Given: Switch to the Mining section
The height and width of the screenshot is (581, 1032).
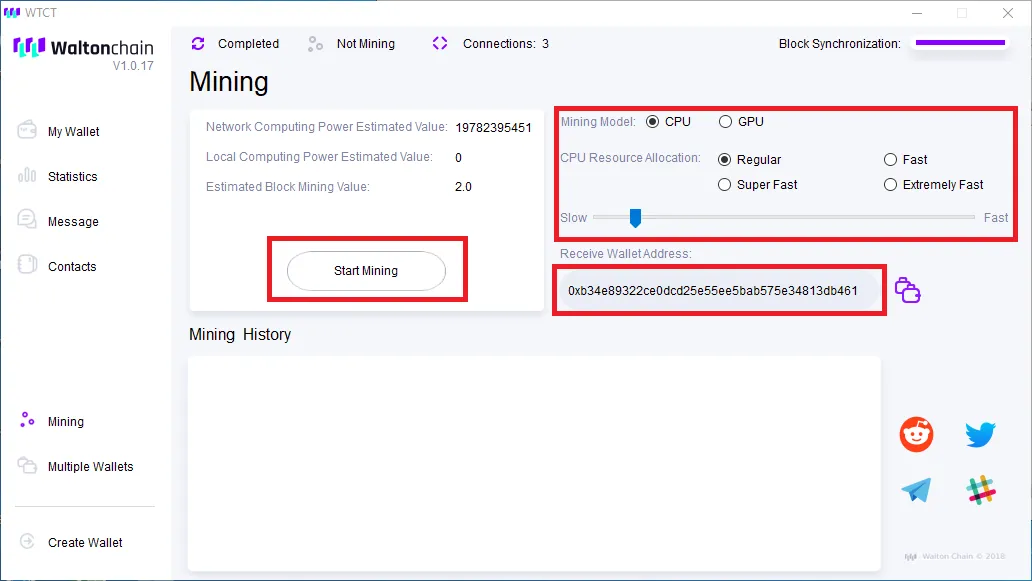Looking at the screenshot, I should (66, 422).
